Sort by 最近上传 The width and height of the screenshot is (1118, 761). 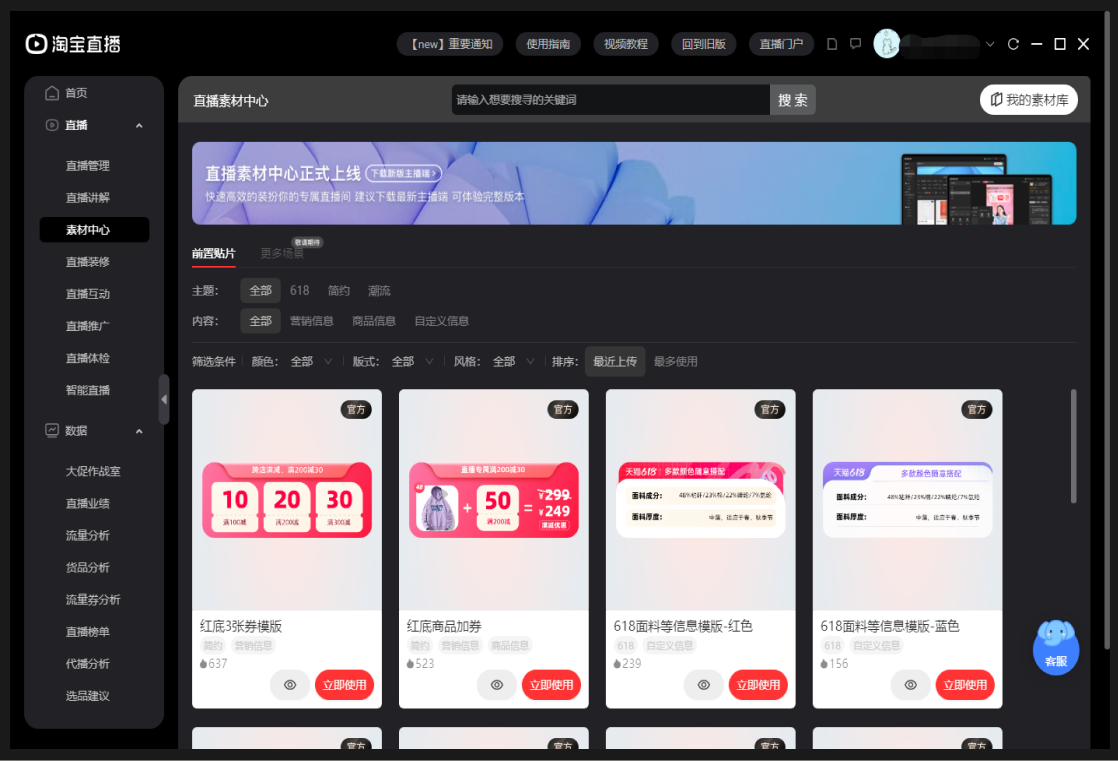point(615,362)
